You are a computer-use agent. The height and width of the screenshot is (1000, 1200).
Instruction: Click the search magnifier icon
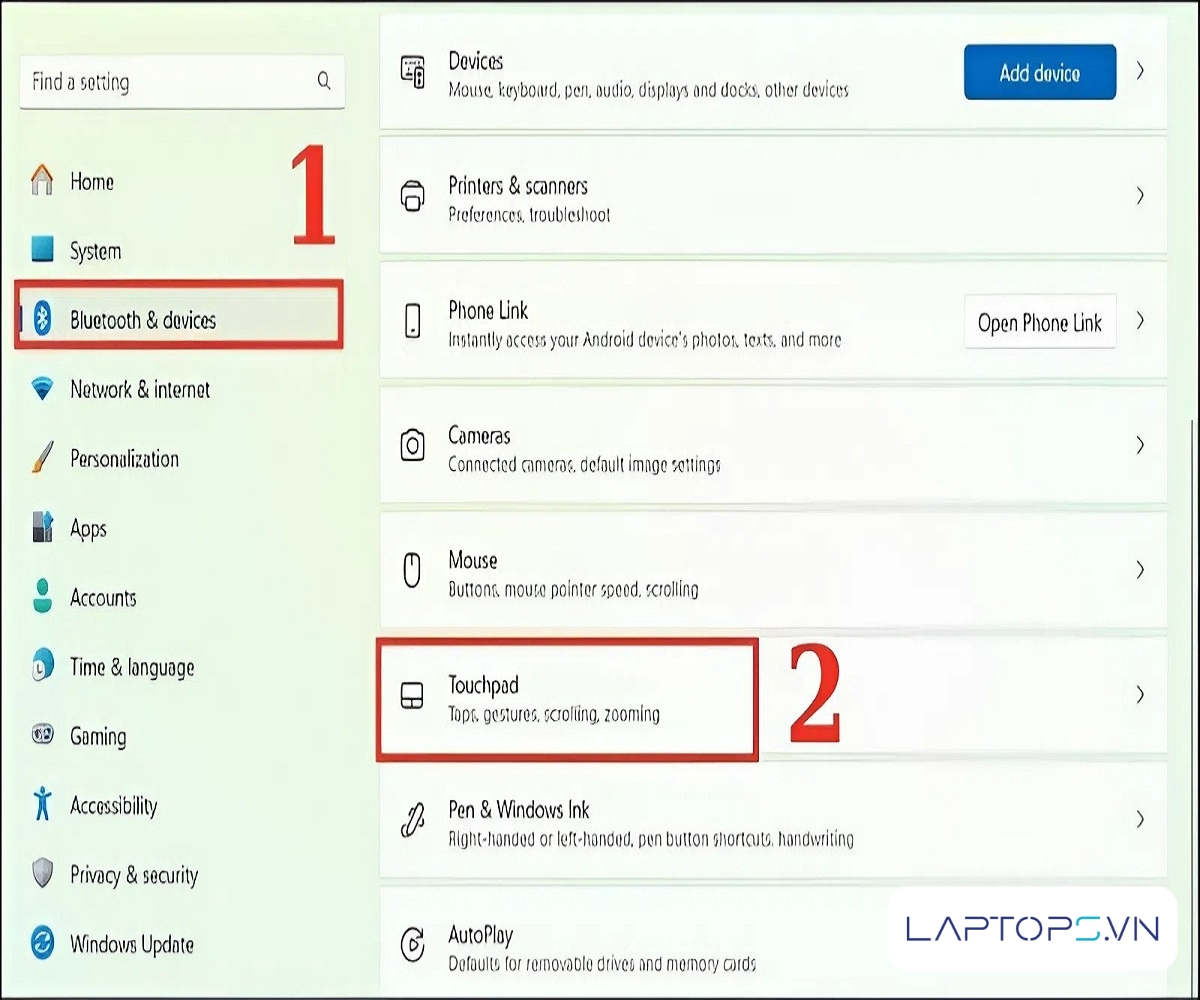pyautogui.click(x=323, y=82)
